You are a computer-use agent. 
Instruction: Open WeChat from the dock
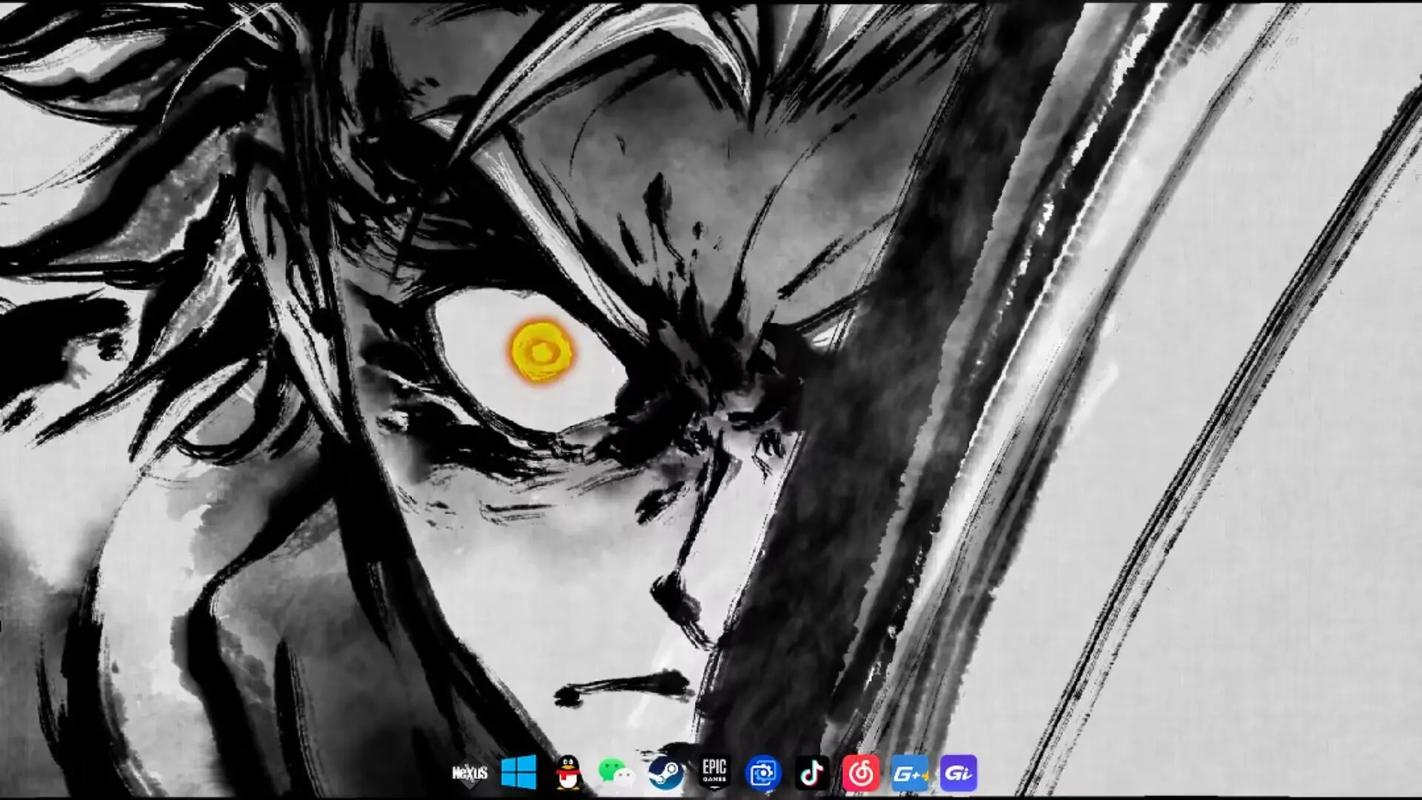tap(616, 773)
